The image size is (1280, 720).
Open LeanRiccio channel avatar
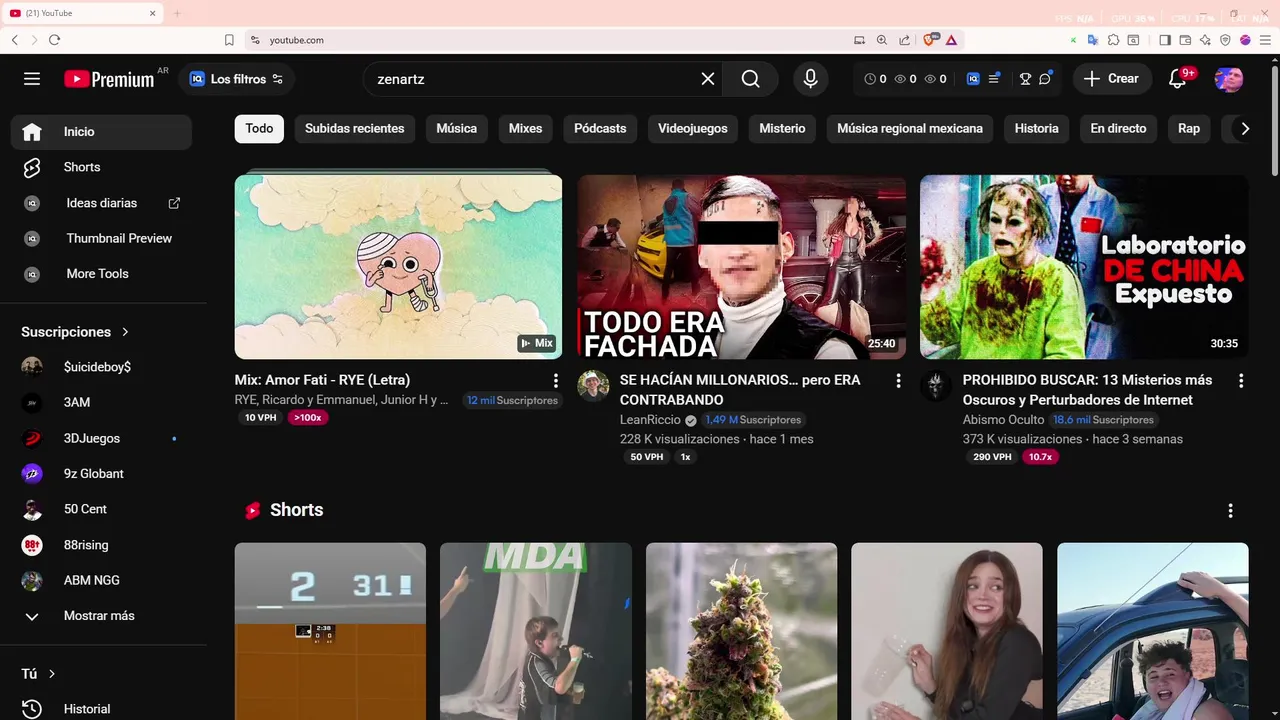[x=593, y=386]
